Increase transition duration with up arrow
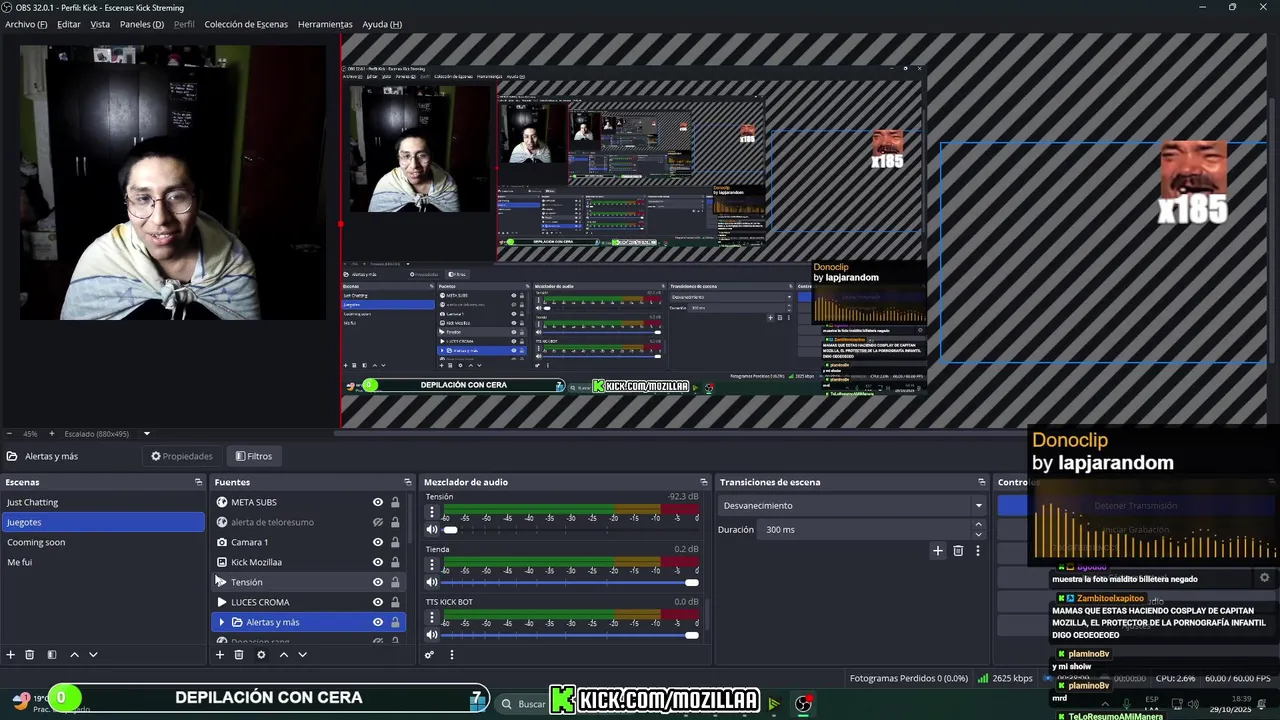 (x=978, y=525)
